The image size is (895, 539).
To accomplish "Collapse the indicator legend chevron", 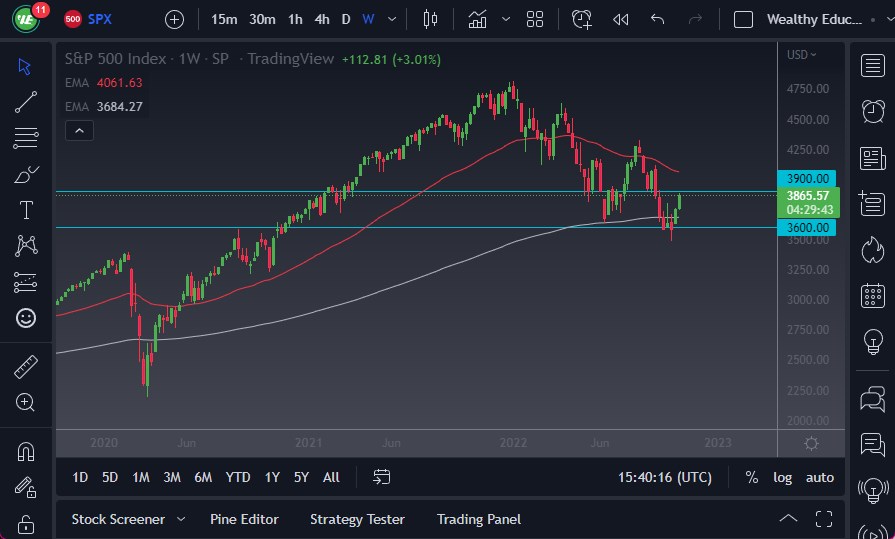I will click(x=79, y=130).
